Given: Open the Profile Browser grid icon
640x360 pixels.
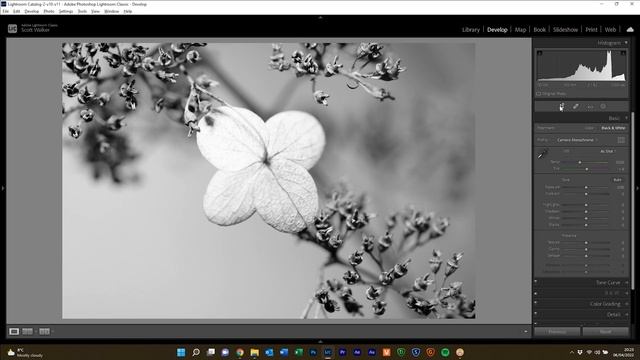Looking at the screenshot, I should (x=621, y=140).
